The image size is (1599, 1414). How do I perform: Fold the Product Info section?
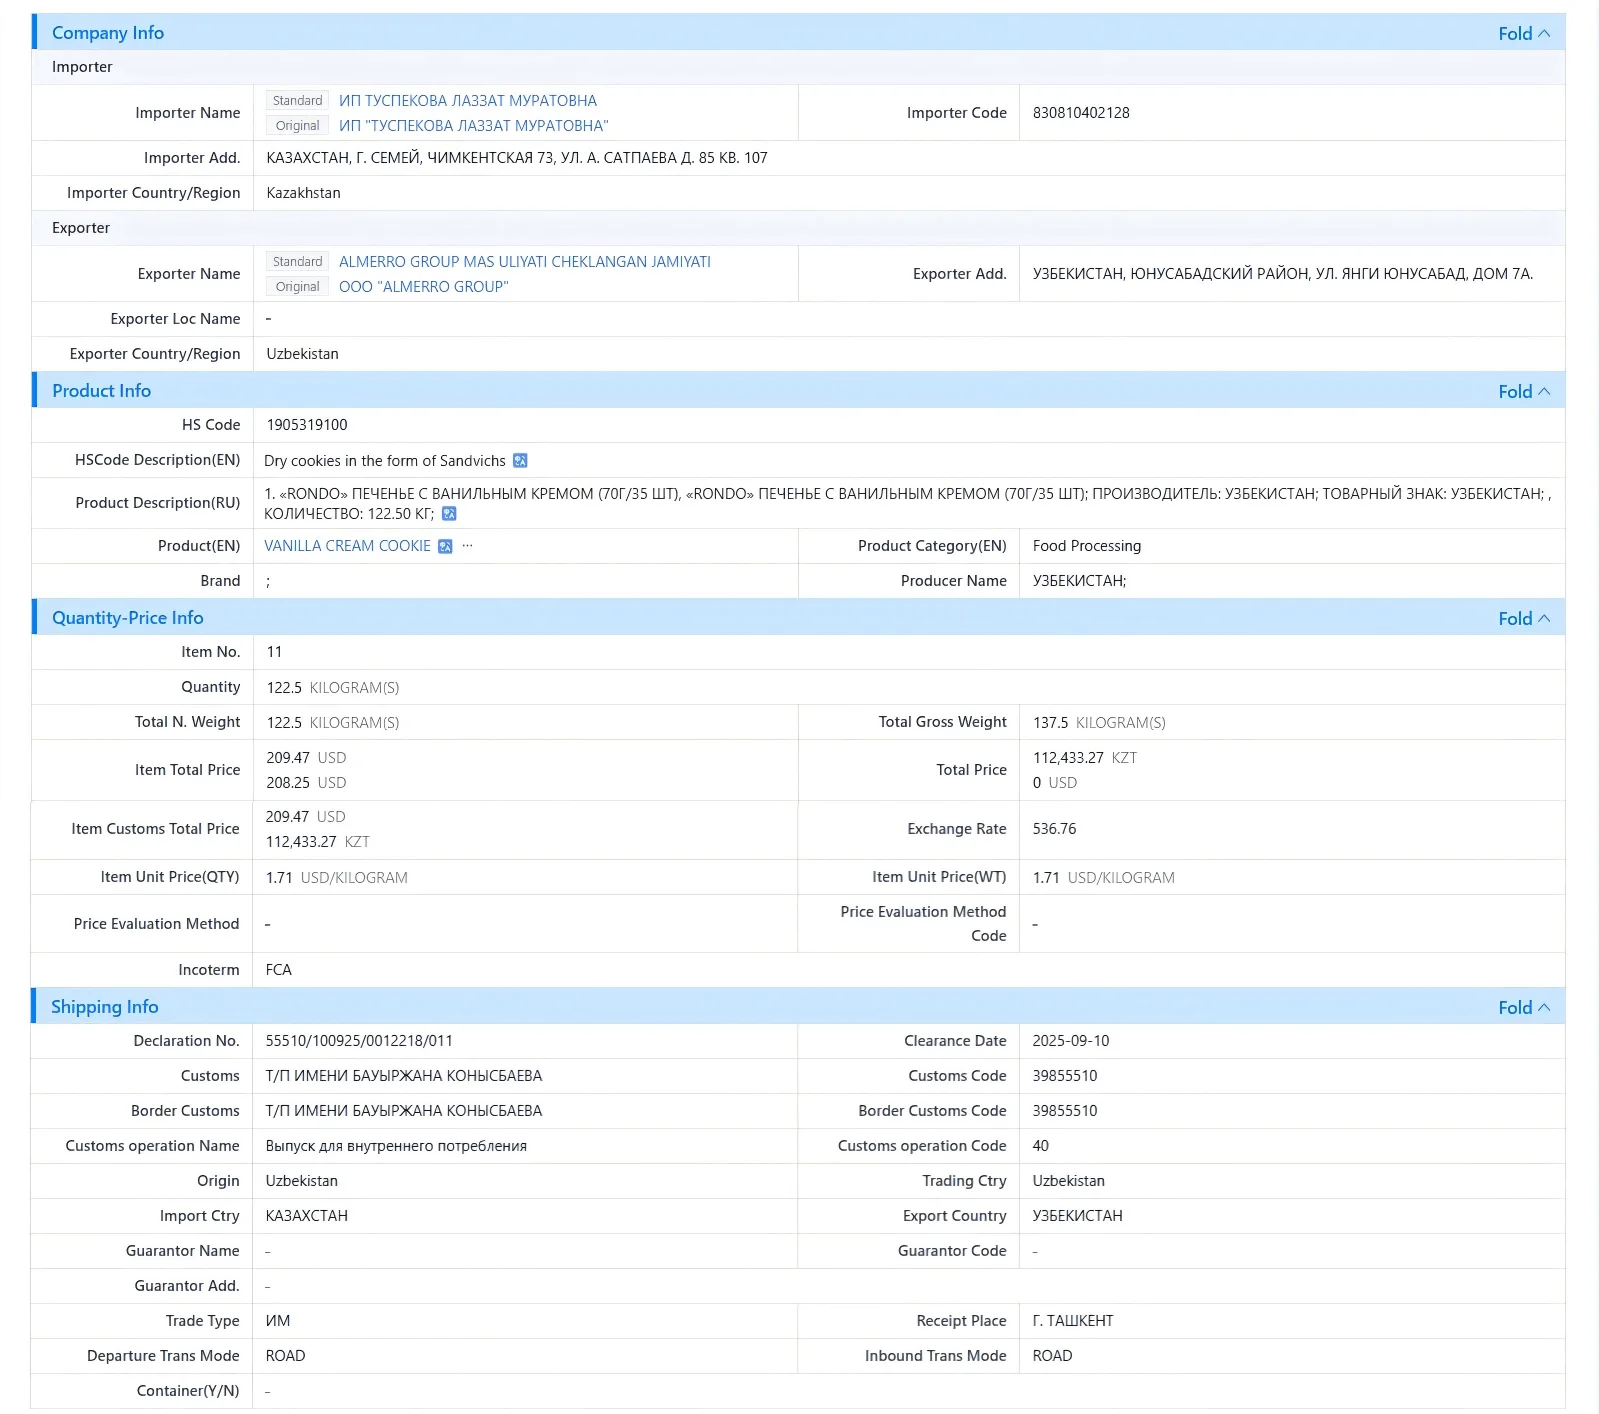[1524, 391]
